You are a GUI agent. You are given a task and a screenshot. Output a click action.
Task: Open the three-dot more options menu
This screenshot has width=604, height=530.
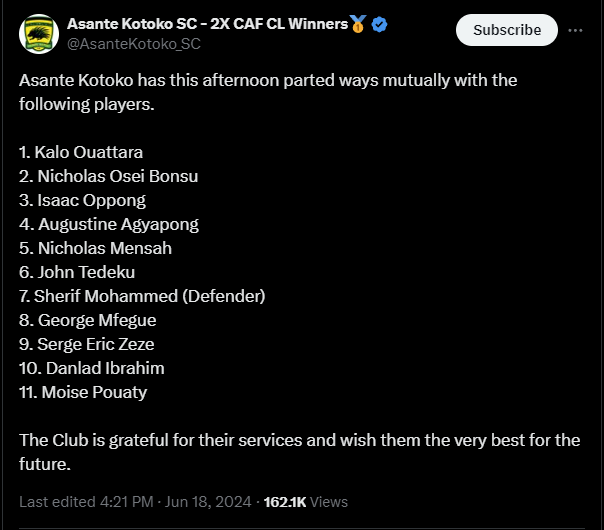[575, 30]
